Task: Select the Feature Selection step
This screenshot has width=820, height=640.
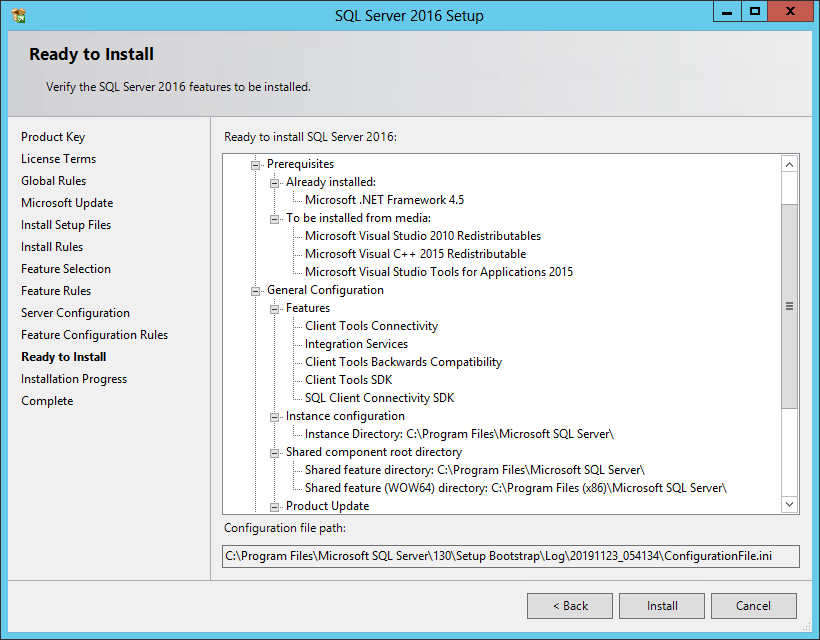Action: coord(66,269)
